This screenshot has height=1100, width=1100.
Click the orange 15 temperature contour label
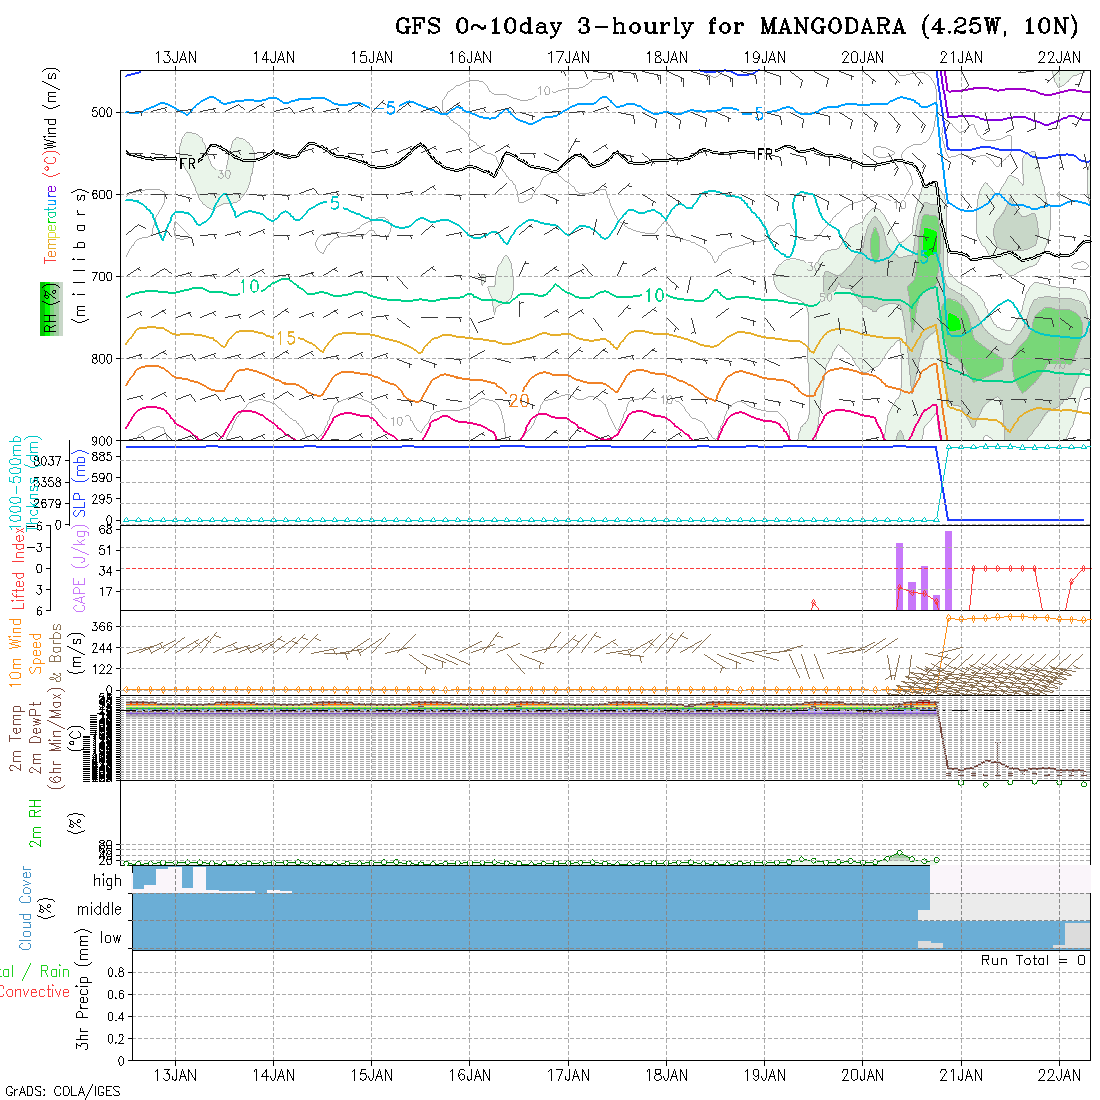pos(285,339)
